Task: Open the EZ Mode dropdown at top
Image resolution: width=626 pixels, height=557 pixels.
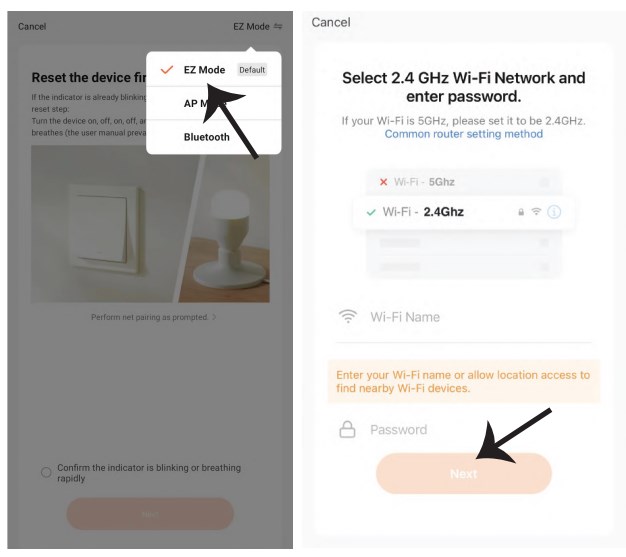Action: click(x=258, y=26)
